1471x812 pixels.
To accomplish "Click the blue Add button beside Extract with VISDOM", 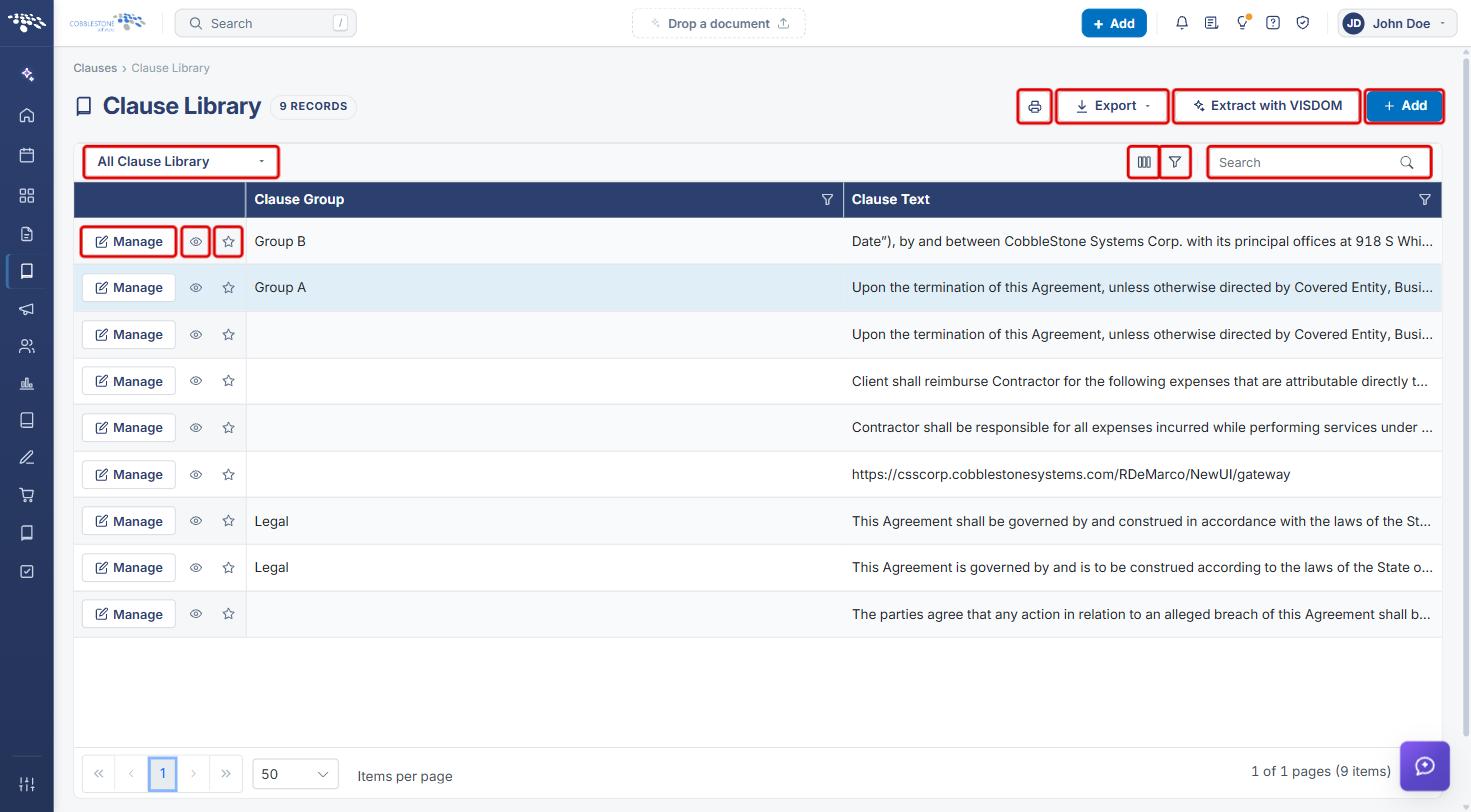I will pos(1405,106).
